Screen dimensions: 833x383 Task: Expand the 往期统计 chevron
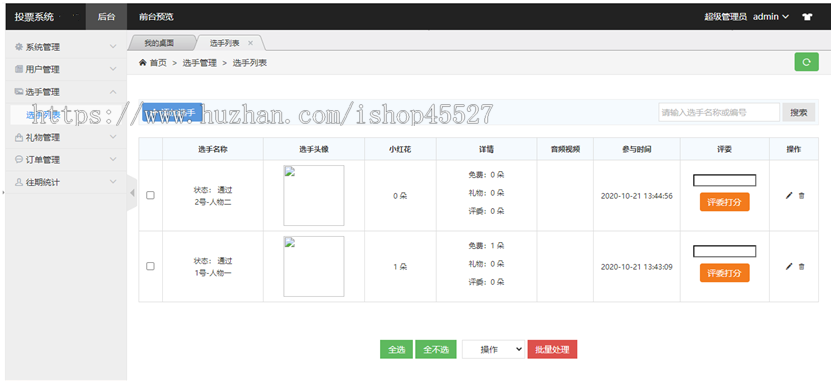113,182
